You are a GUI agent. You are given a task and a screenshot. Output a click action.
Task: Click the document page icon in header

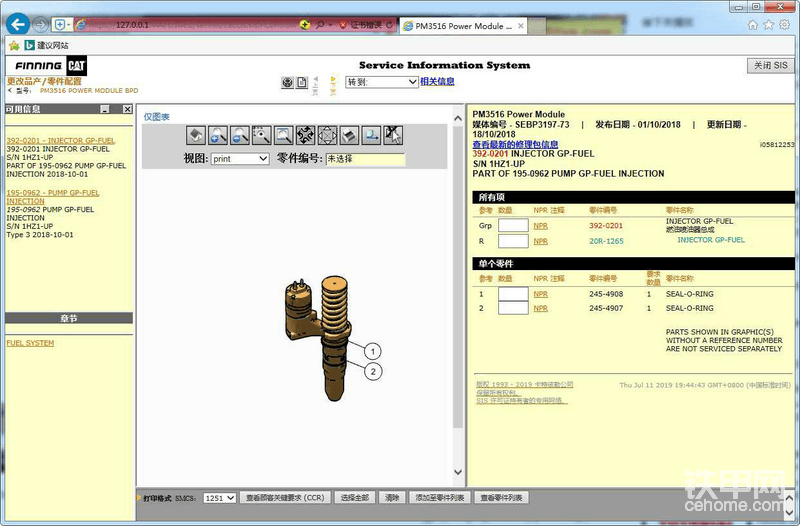302,82
